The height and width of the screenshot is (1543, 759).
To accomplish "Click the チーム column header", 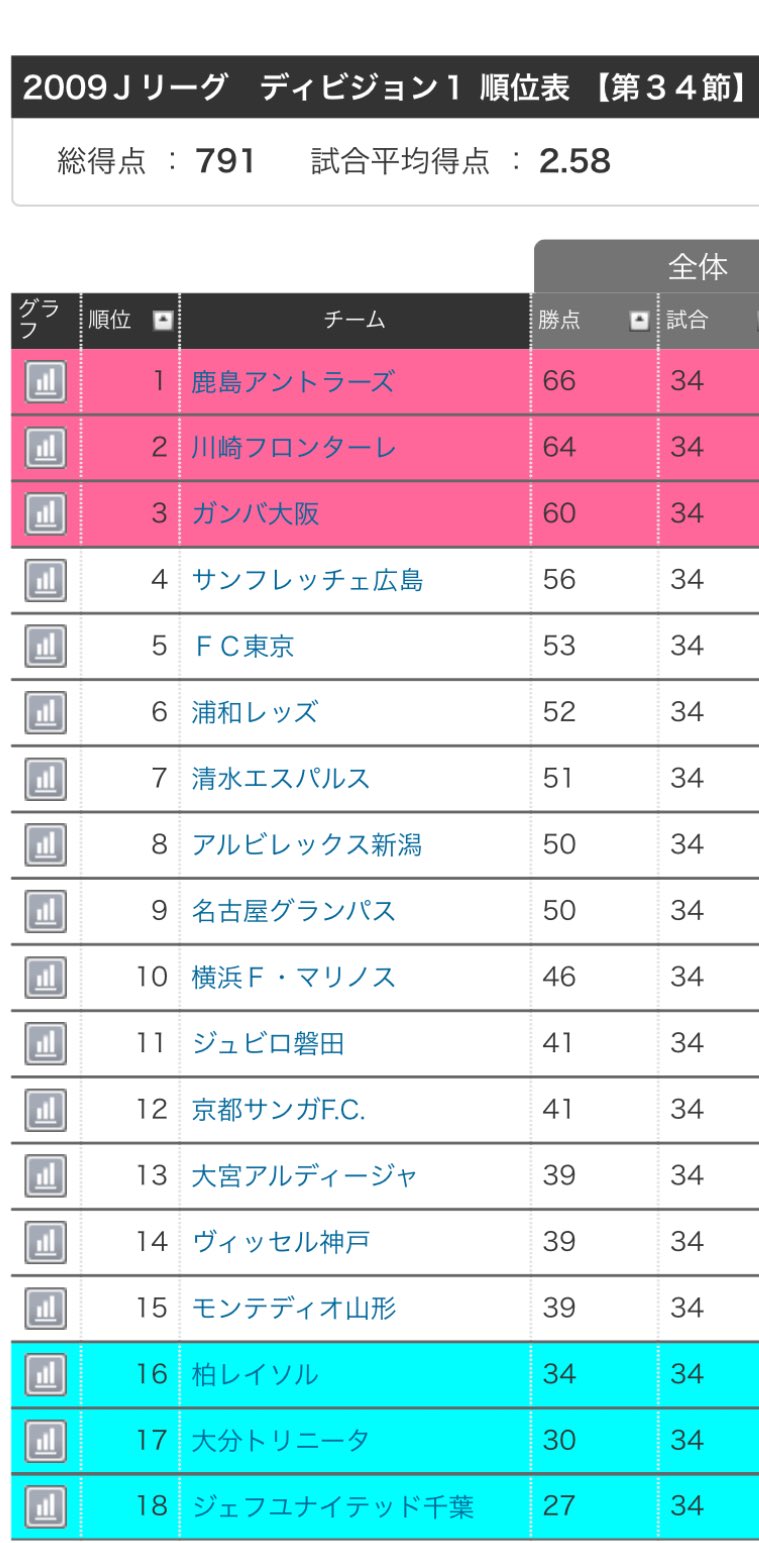I will pos(354,321).
